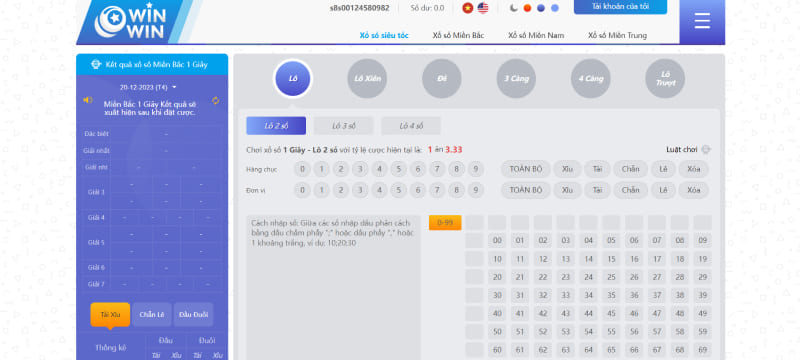This screenshot has width=800, height=360.
Task: Open Luật chơi rules icon
Action: pos(706,149)
